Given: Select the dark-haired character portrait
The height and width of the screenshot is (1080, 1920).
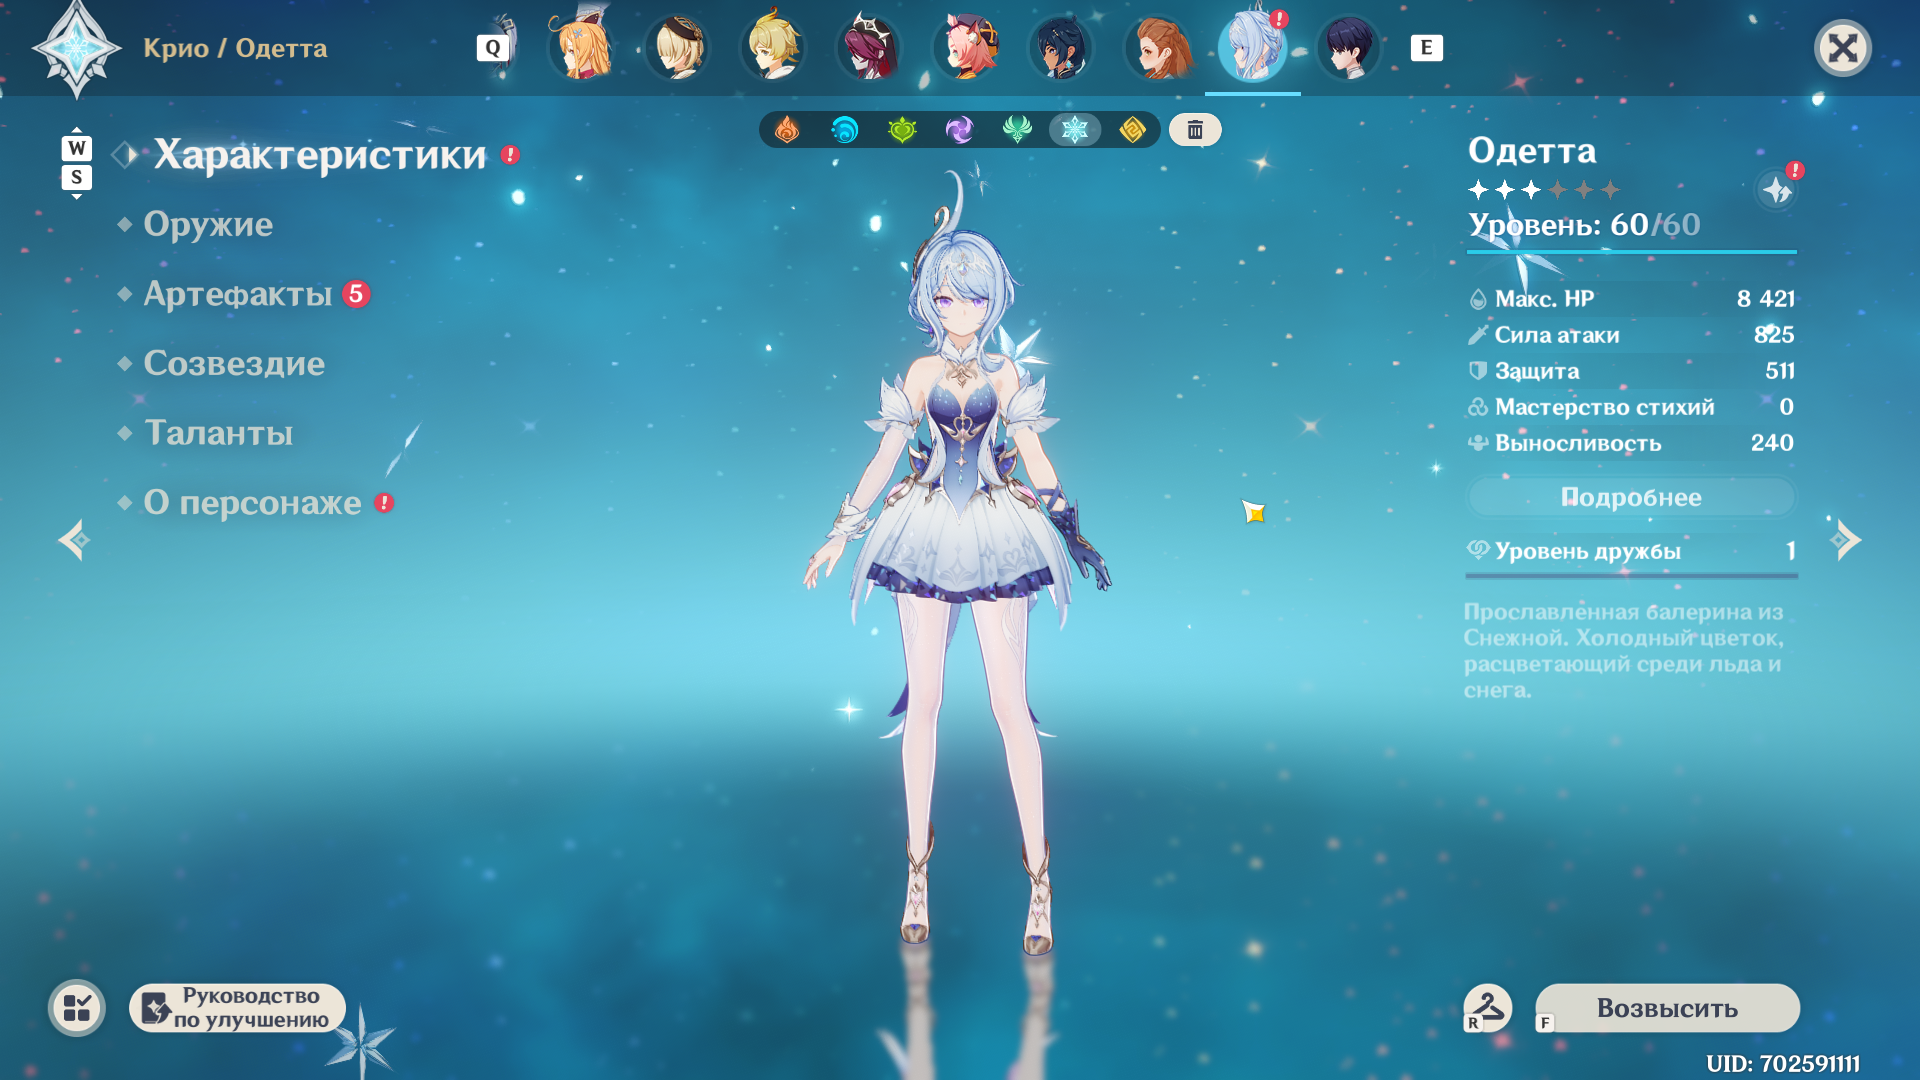Looking at the screenshot, I should (x=1349, y=47).
